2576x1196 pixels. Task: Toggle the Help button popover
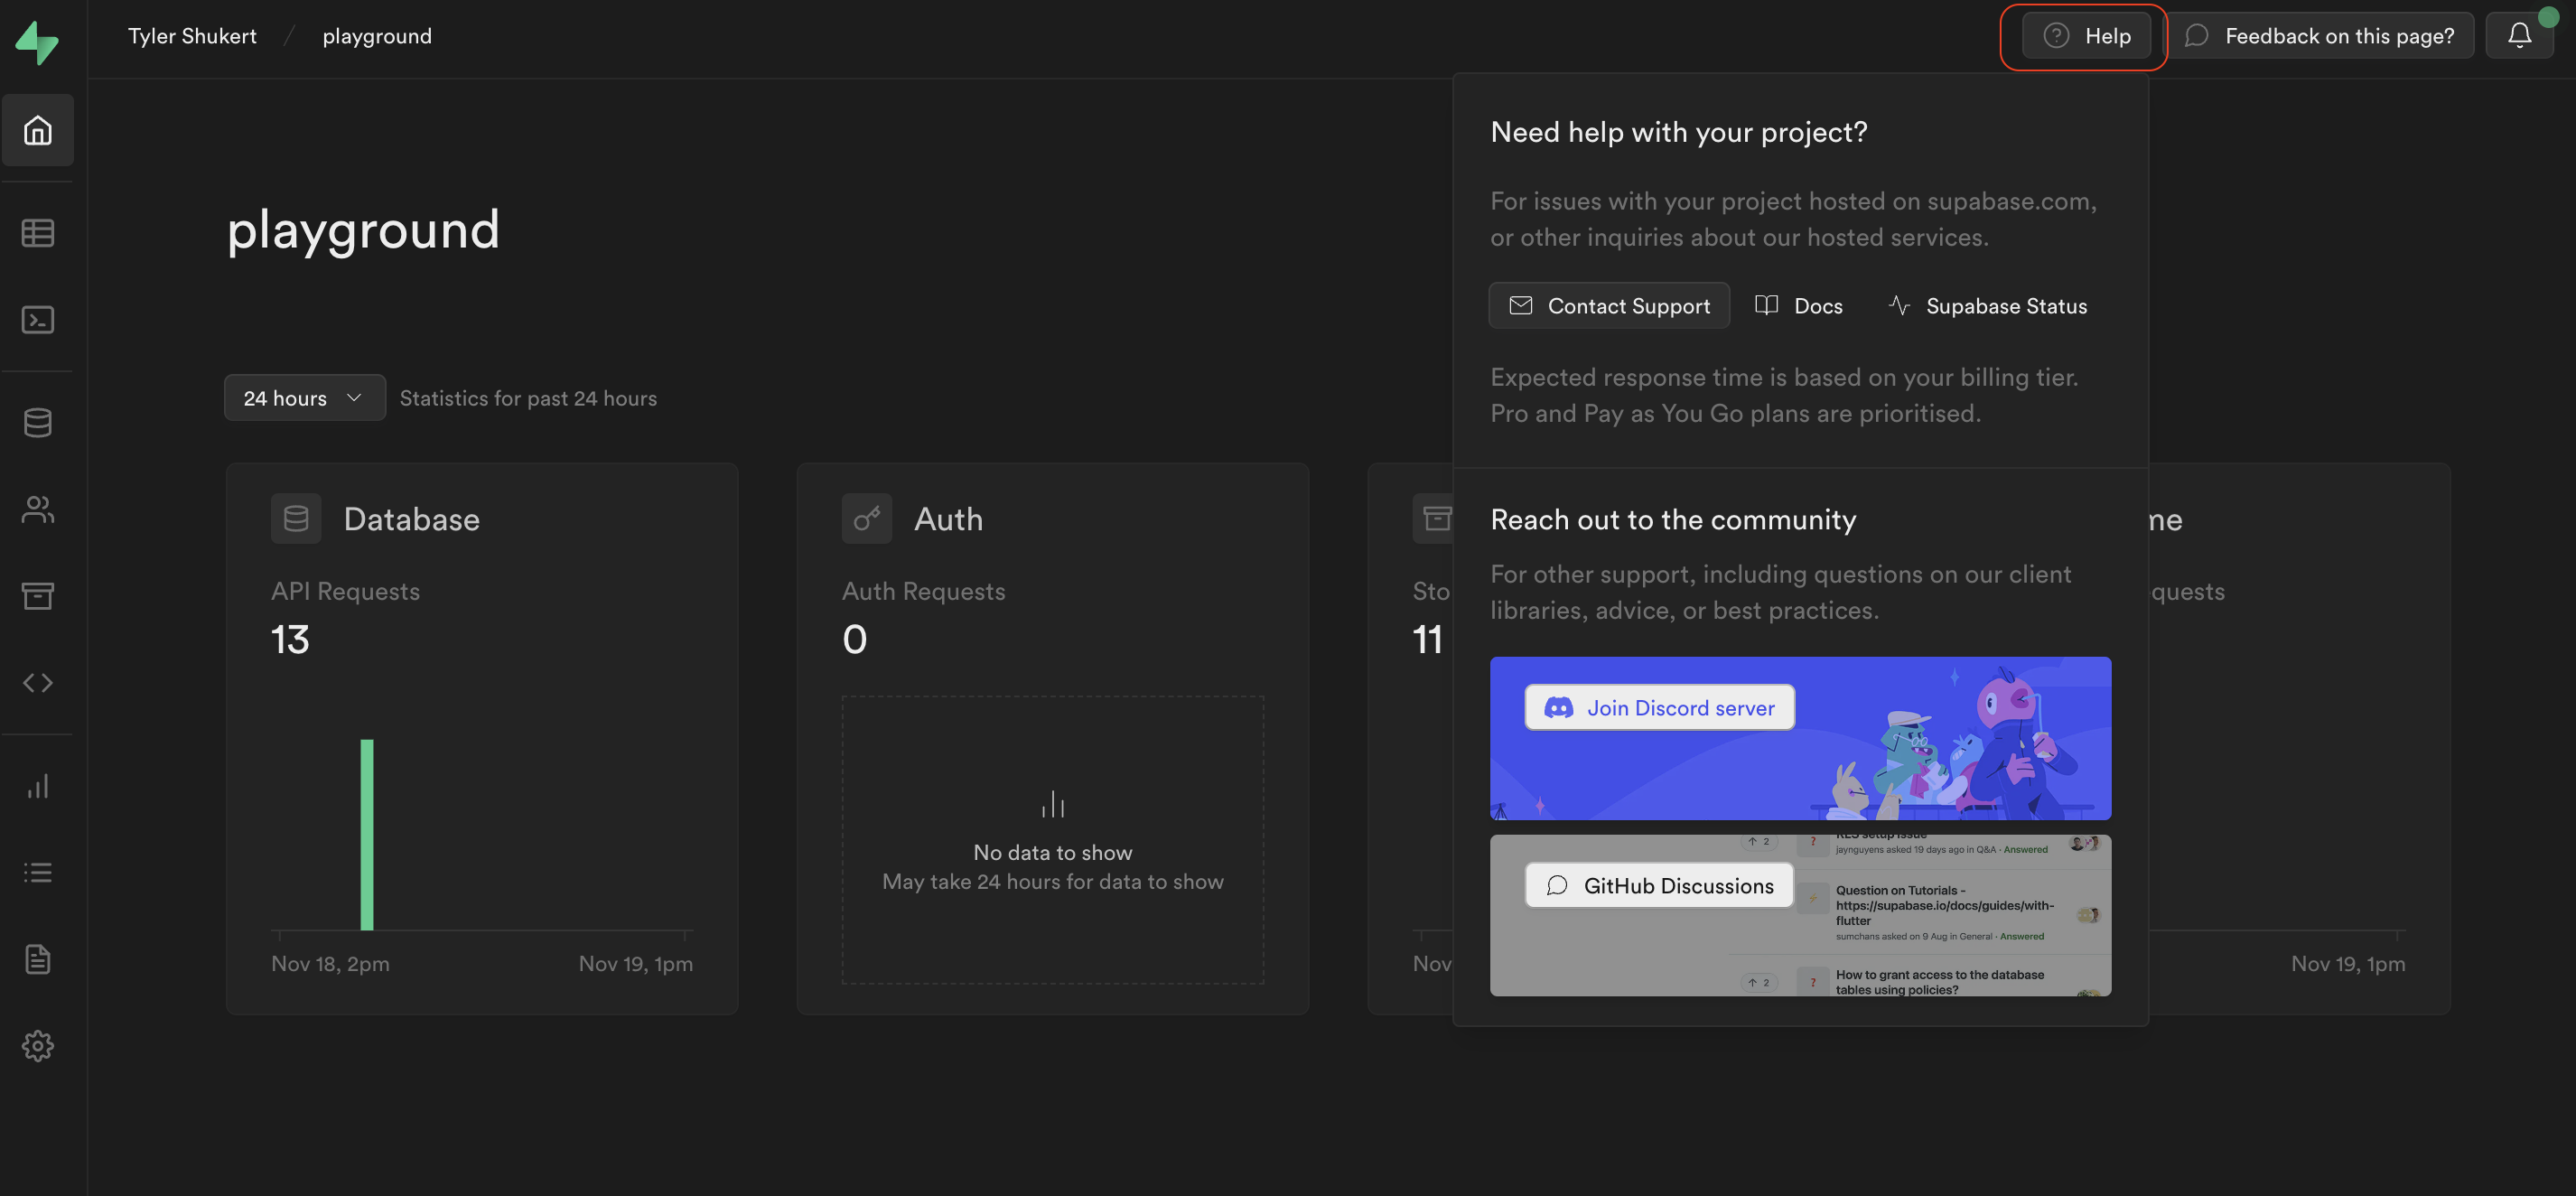(x=2086, y=36)
